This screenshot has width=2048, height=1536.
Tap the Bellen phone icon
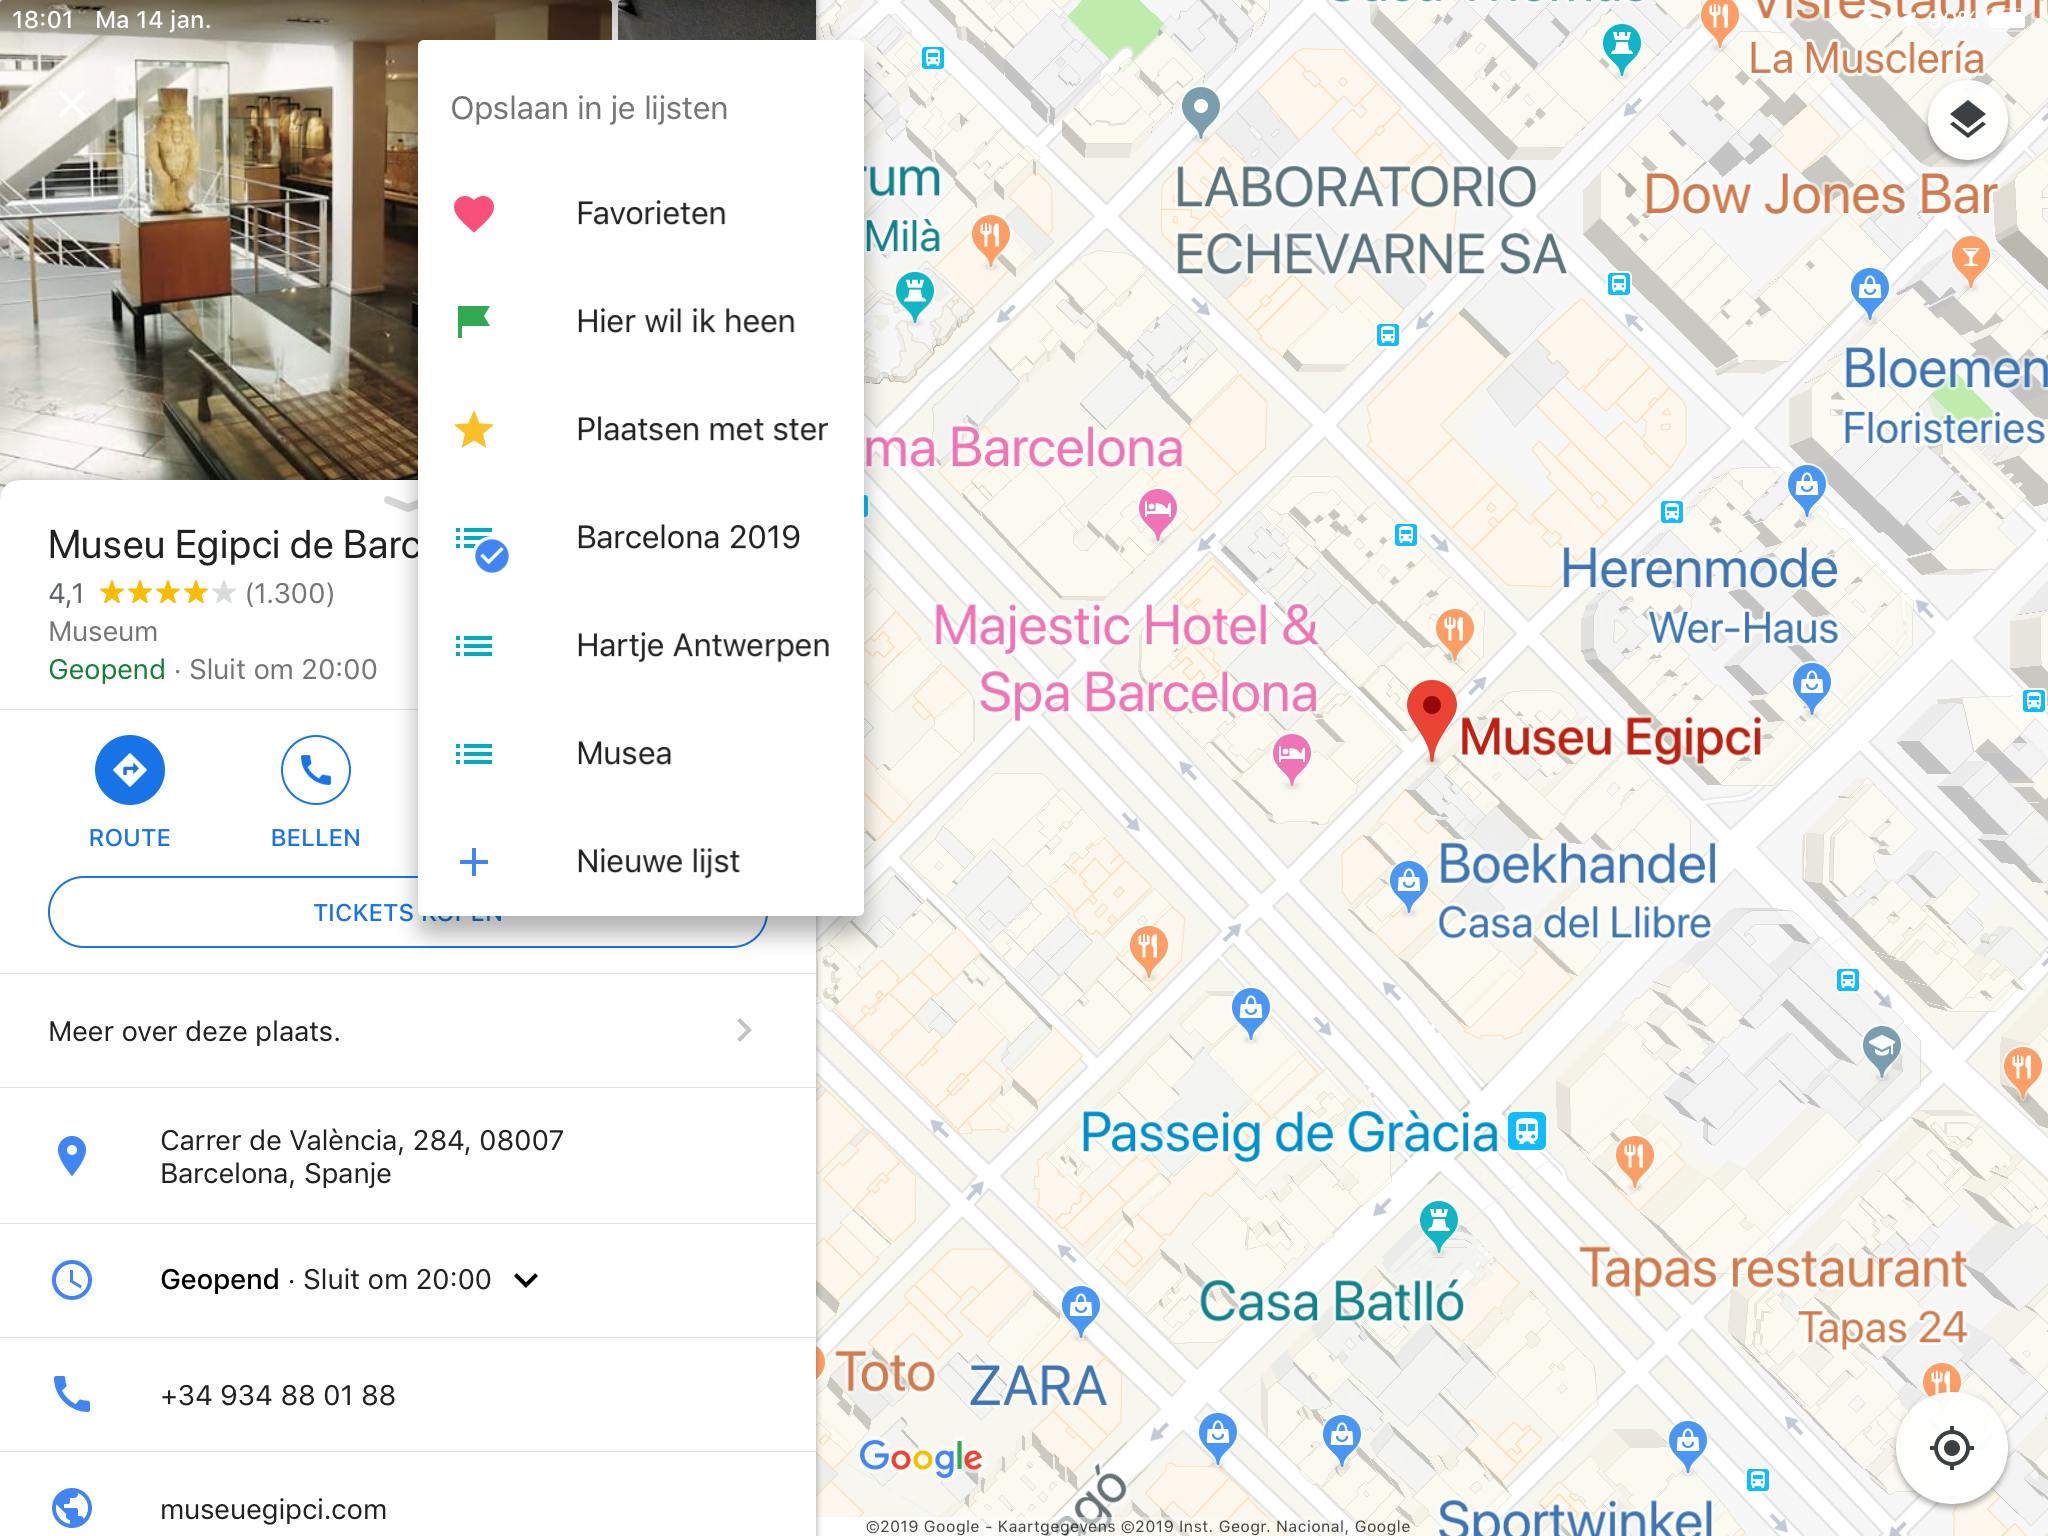[x=316, y=770]
